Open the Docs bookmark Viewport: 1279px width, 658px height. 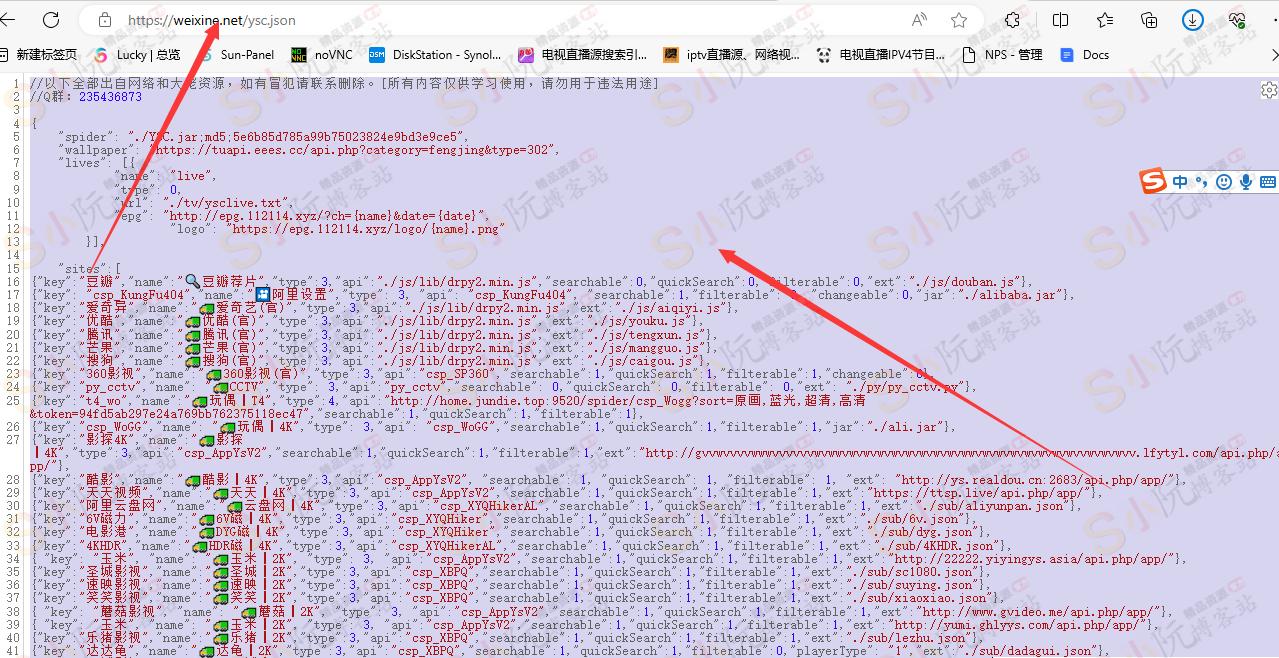(x=1085, y=55)
